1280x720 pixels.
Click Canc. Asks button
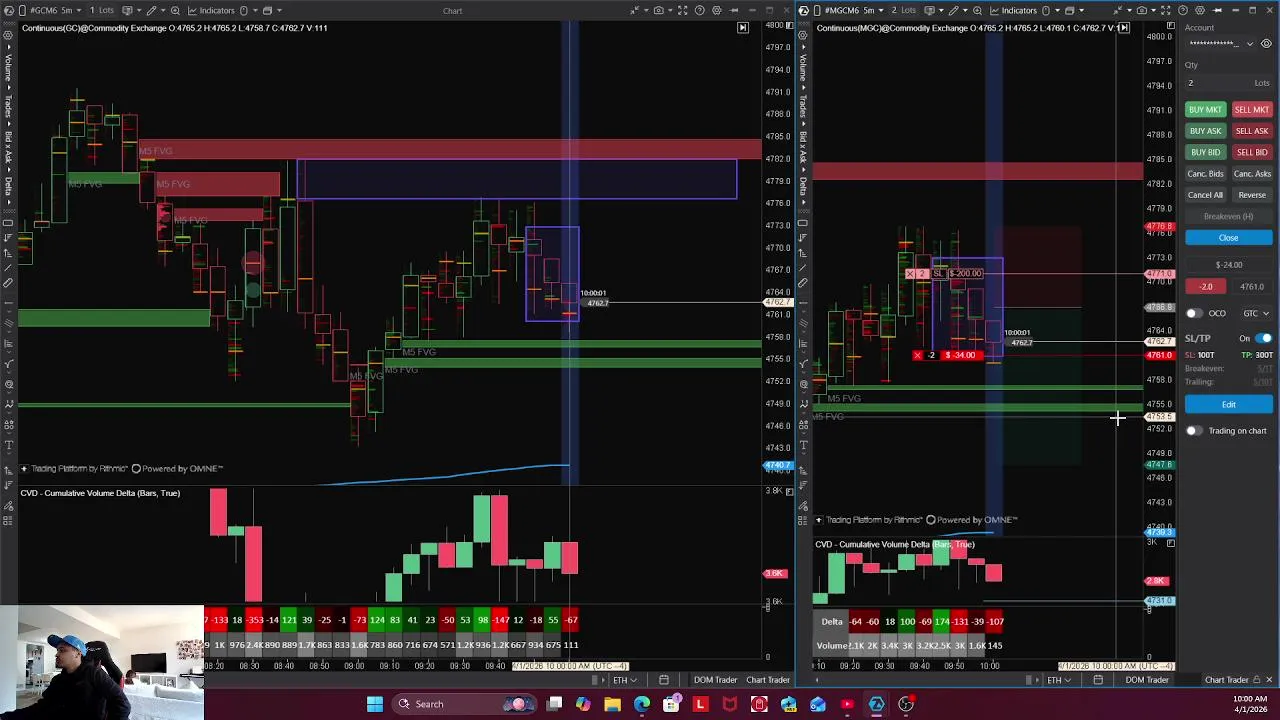(x=1251, y=174)
